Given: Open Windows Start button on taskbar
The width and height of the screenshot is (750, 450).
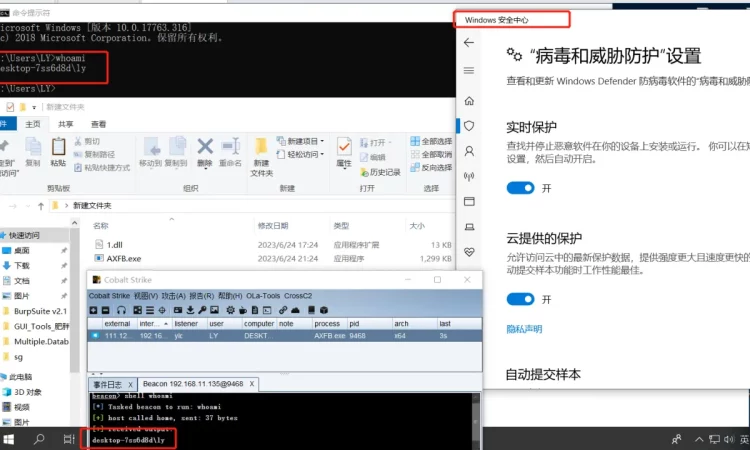Looking at the screenshot, I should [9, 439].
